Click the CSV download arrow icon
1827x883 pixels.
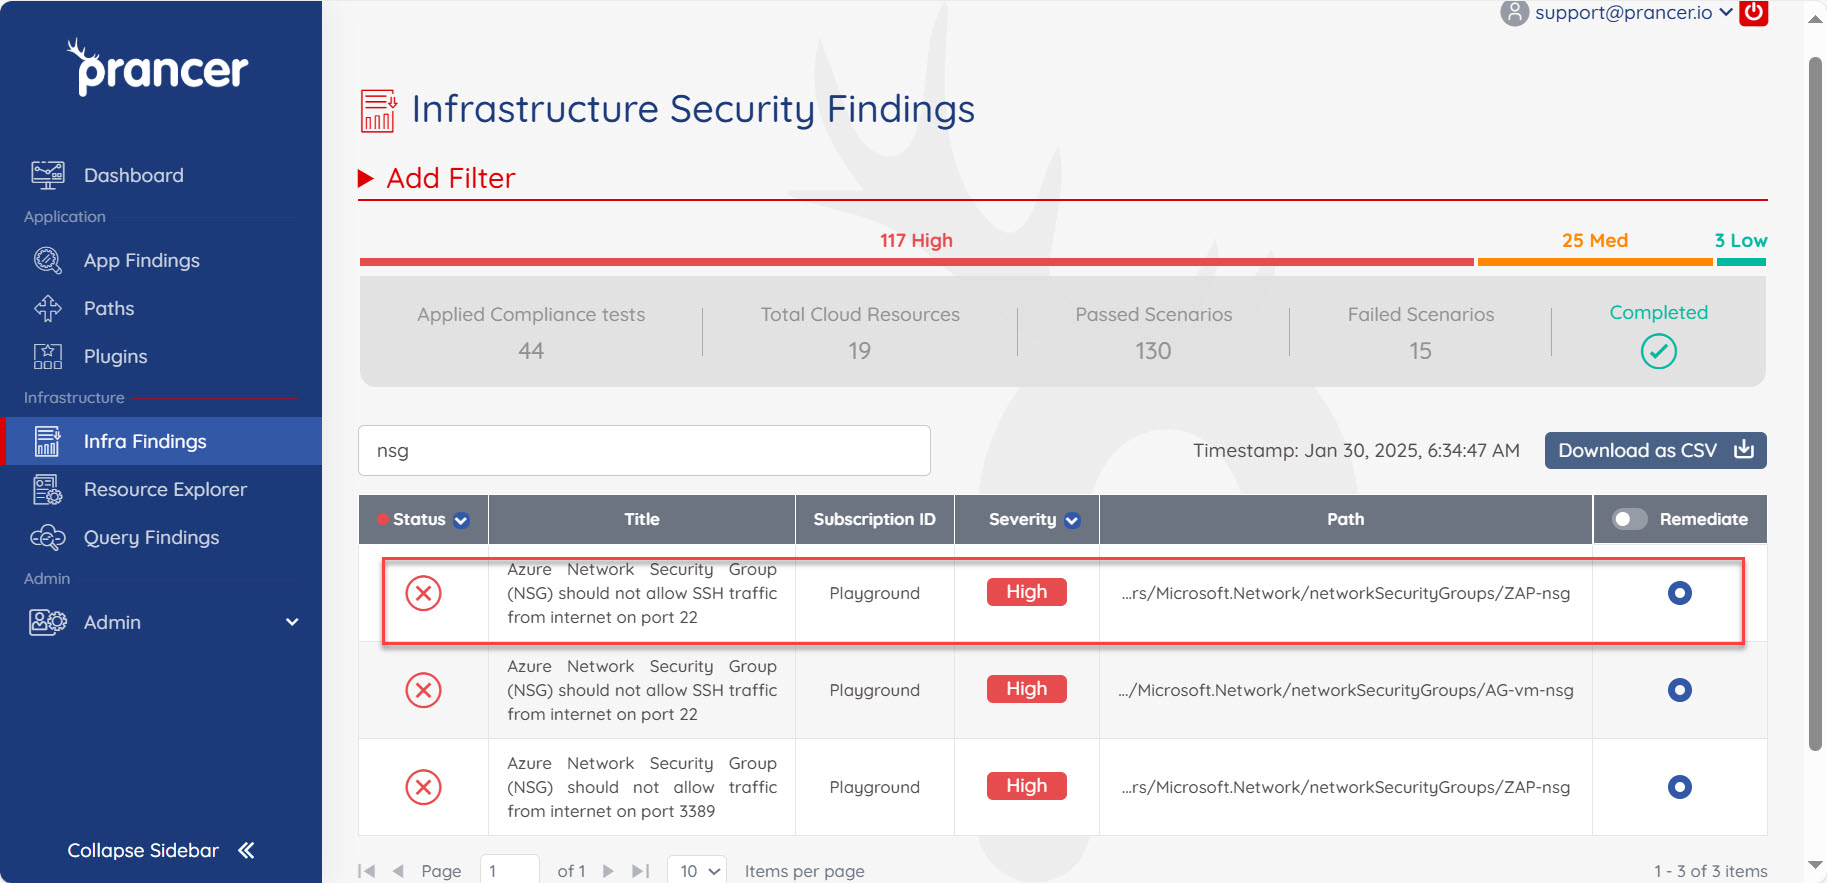[x=1744, y=449]
